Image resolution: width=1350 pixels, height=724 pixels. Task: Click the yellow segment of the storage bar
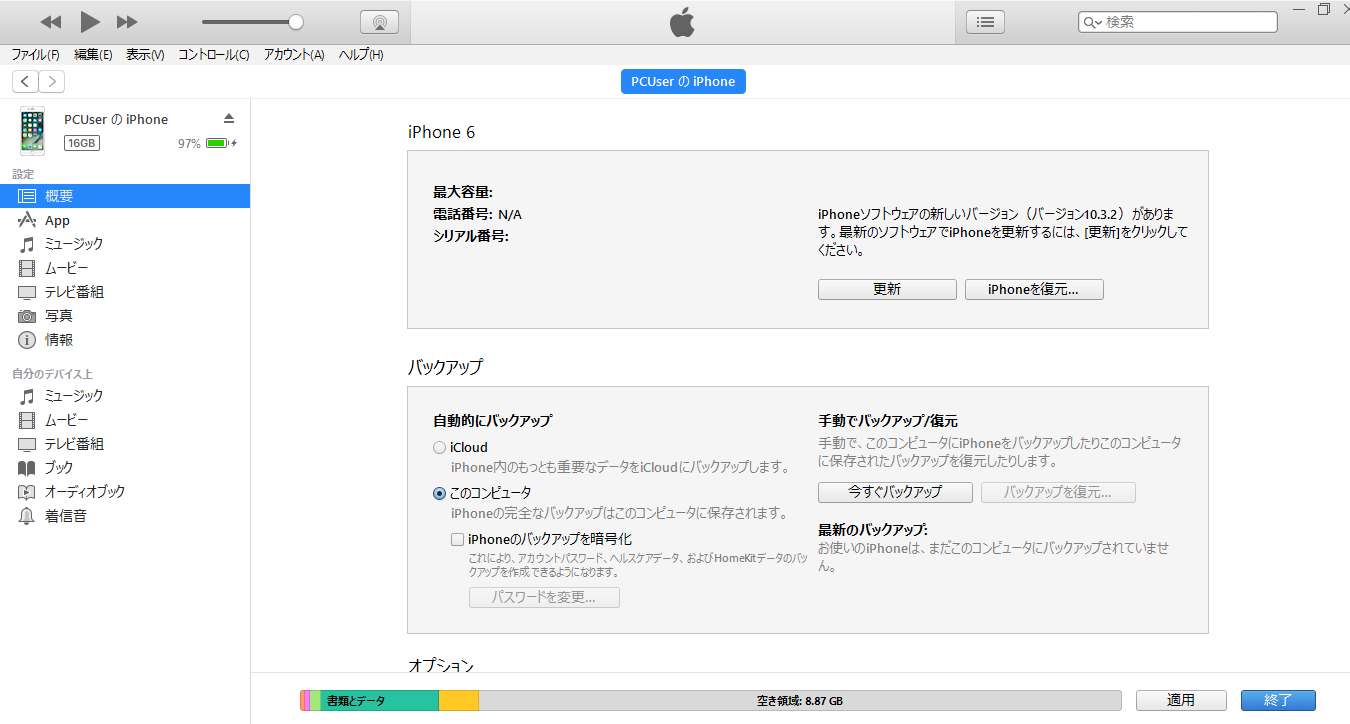459,701
